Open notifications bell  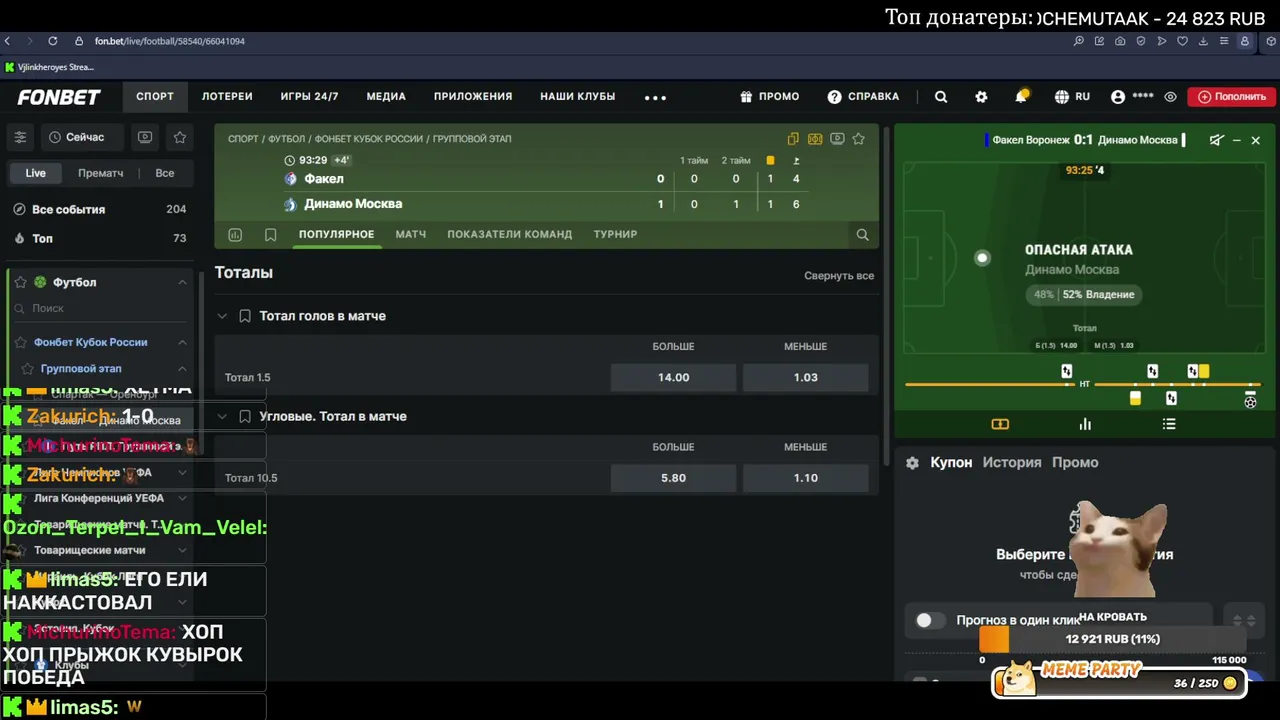(x=1021, y=97)
